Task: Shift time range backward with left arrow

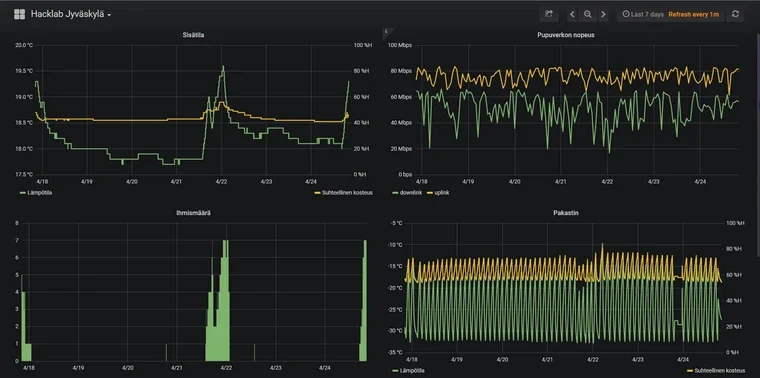Action: [572, 15]
